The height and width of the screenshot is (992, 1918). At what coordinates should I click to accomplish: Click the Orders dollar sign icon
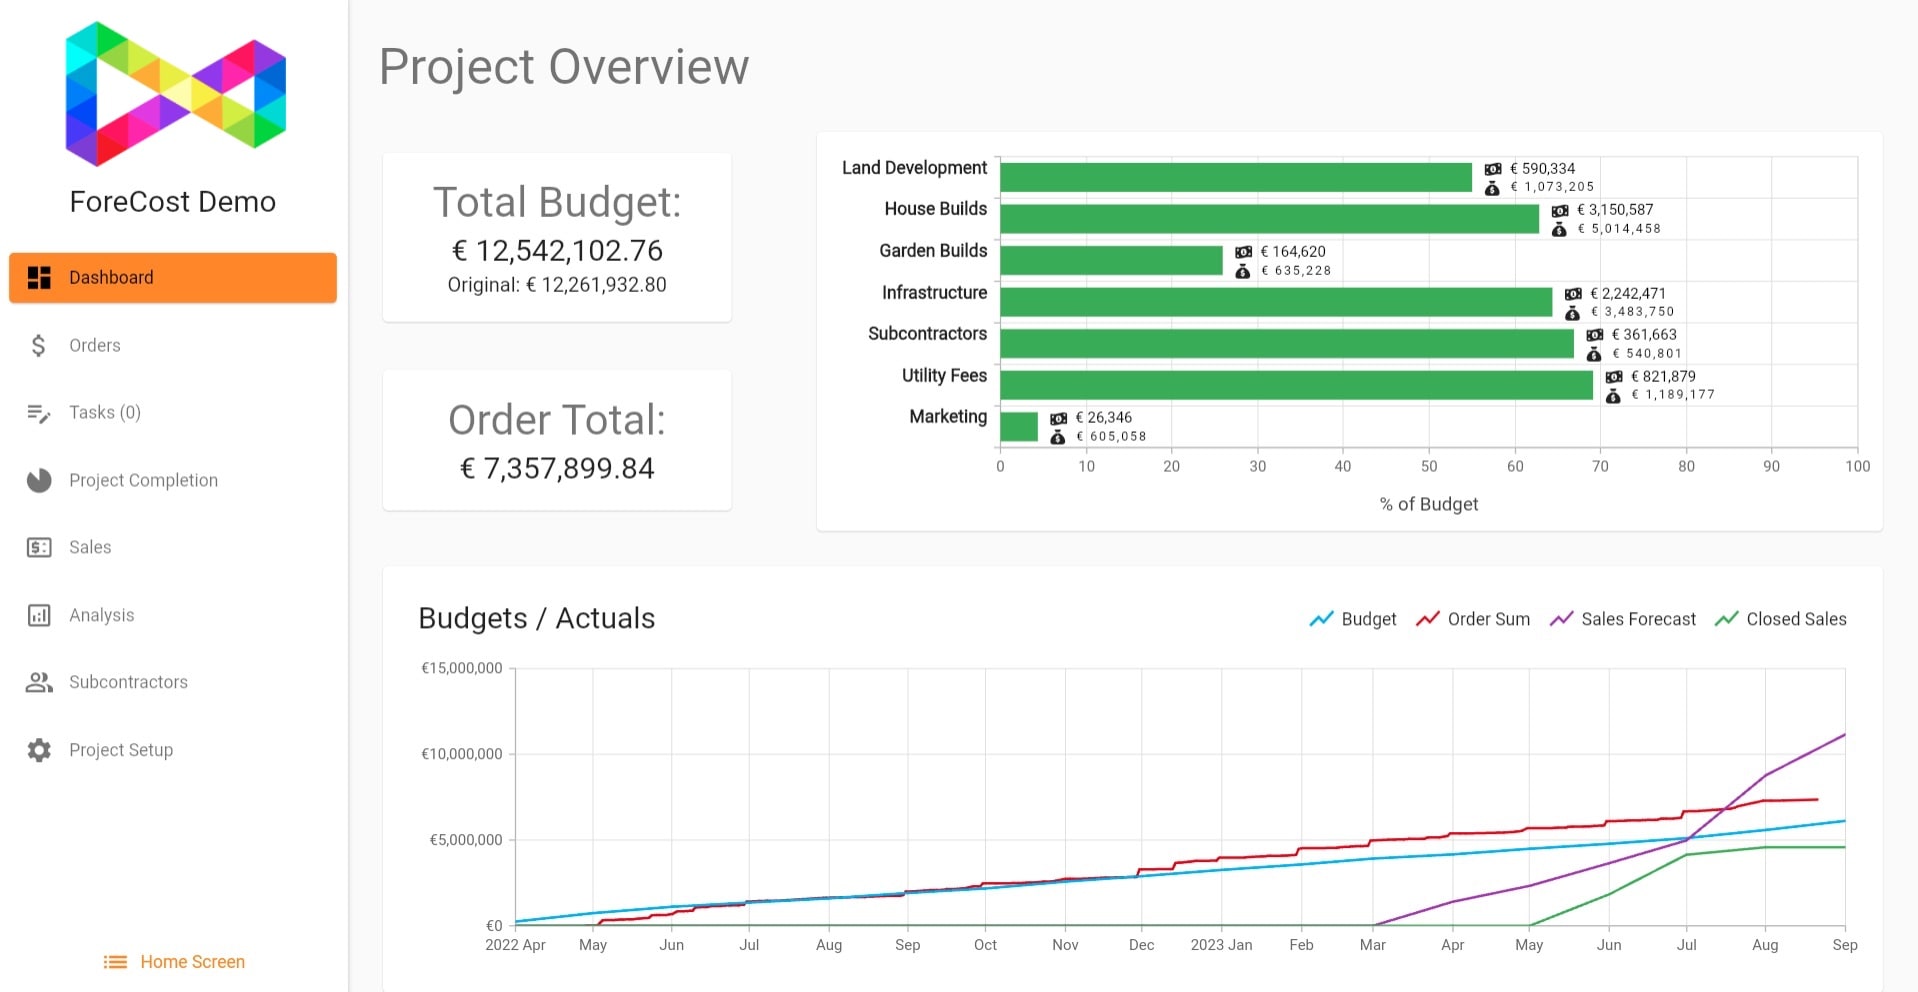click(x=39, y=346)
